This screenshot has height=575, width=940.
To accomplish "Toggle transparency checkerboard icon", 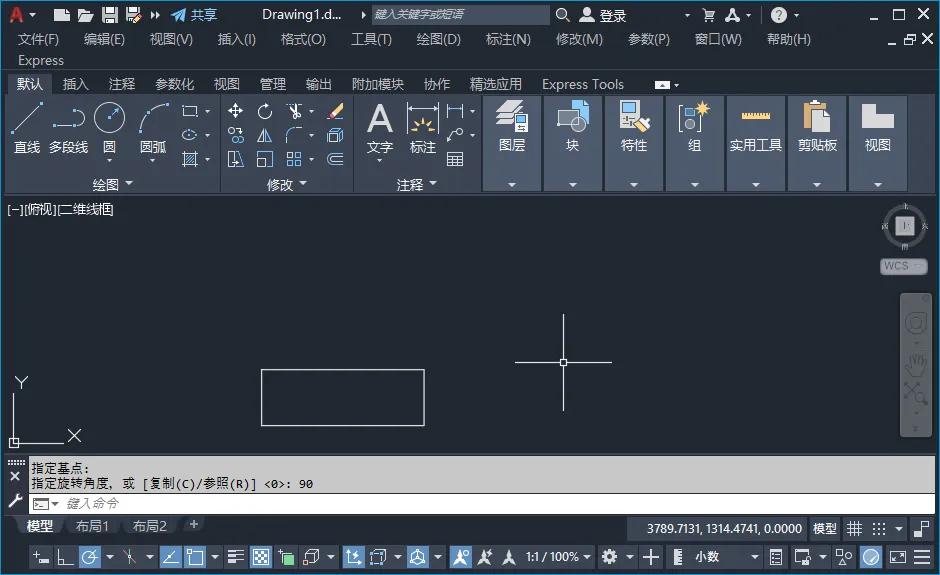I will pos(261,558).
